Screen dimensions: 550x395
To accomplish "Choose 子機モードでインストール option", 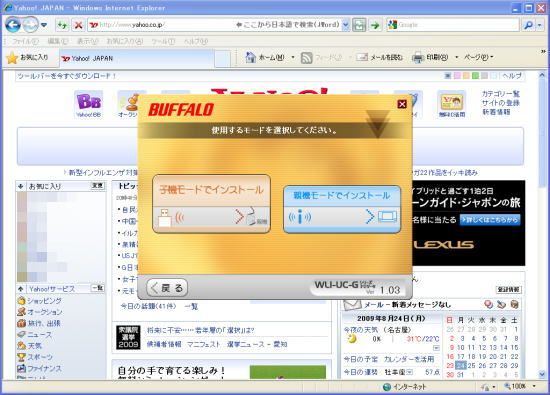I will 212,204.
